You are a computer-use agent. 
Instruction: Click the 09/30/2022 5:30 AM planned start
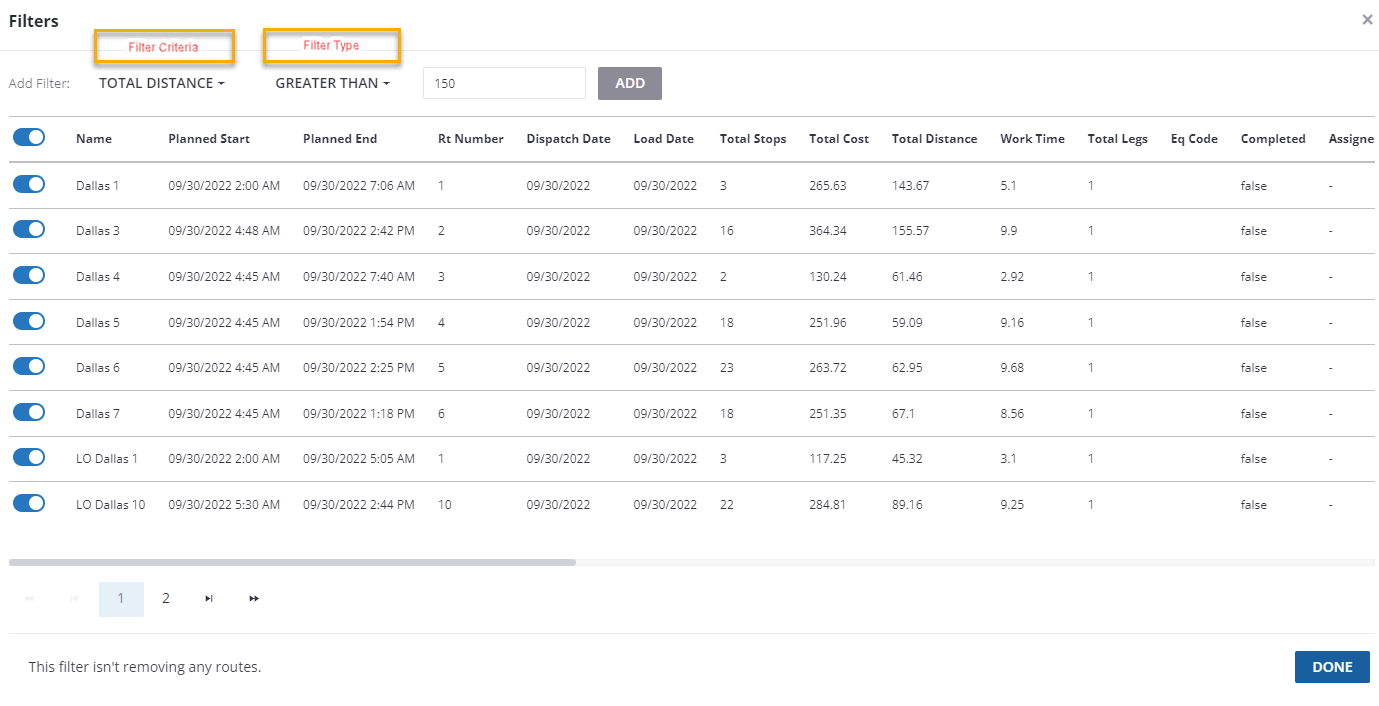224,505
